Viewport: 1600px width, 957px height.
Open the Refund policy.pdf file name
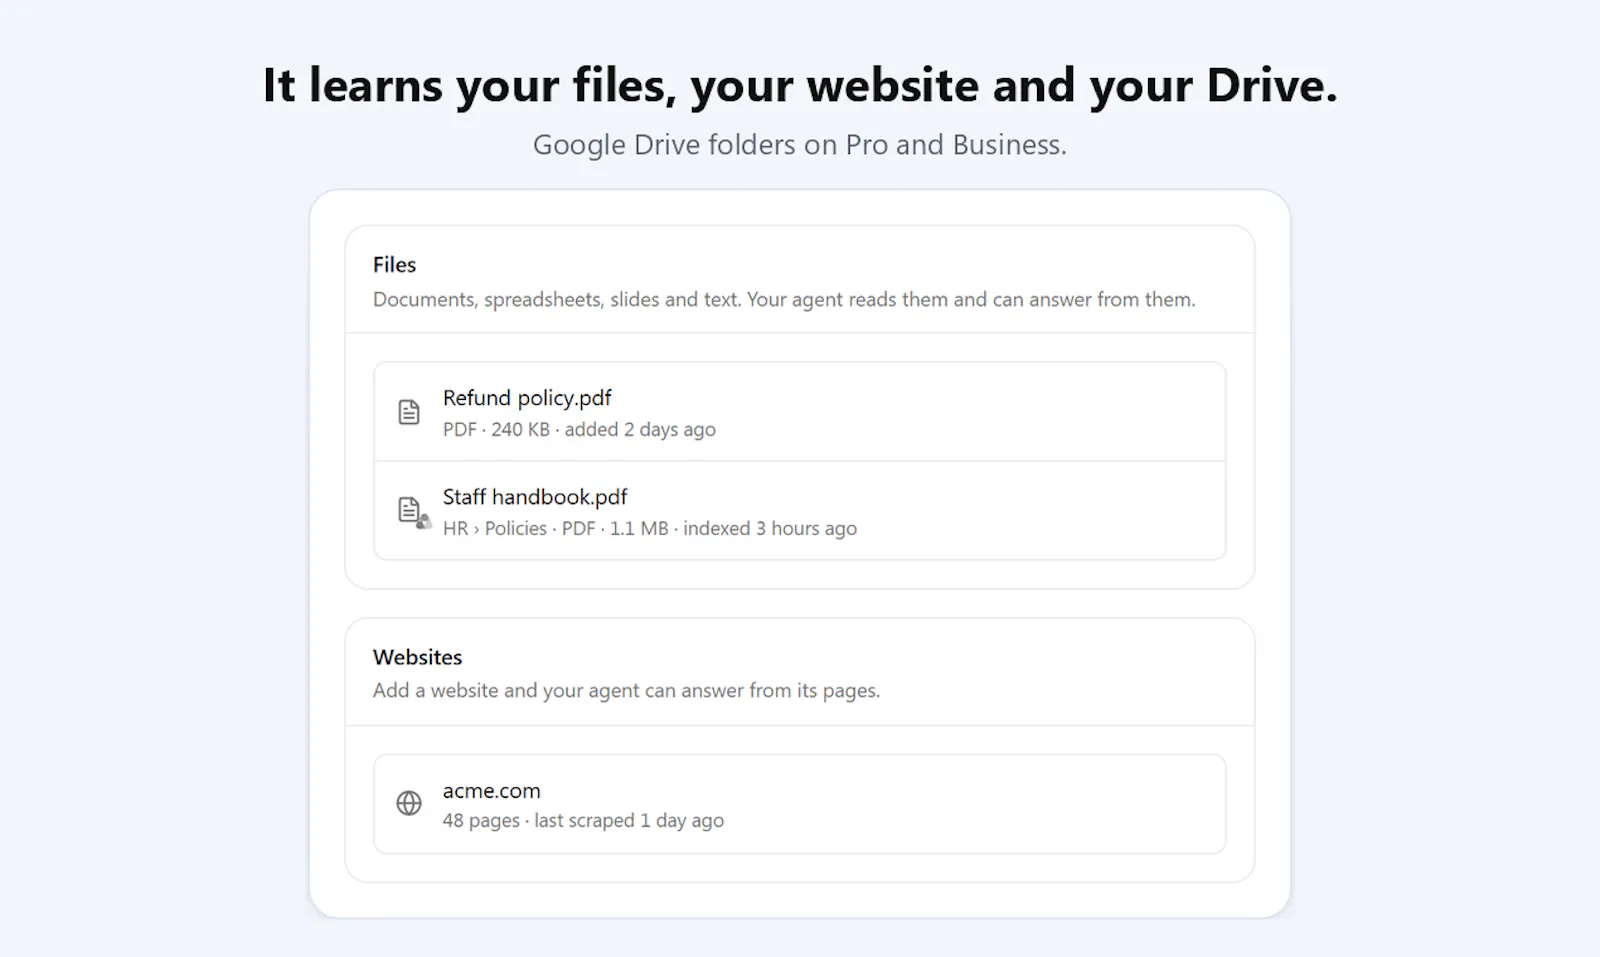click(527, 398)
